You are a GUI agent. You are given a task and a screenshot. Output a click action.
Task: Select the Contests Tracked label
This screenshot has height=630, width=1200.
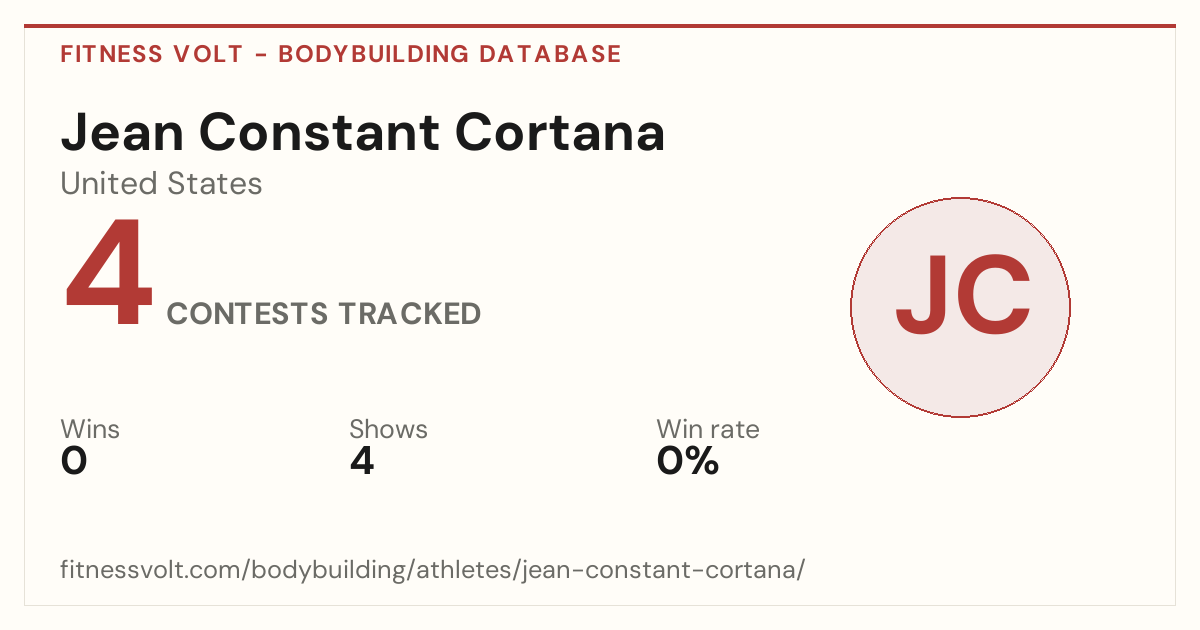point(324,314)
